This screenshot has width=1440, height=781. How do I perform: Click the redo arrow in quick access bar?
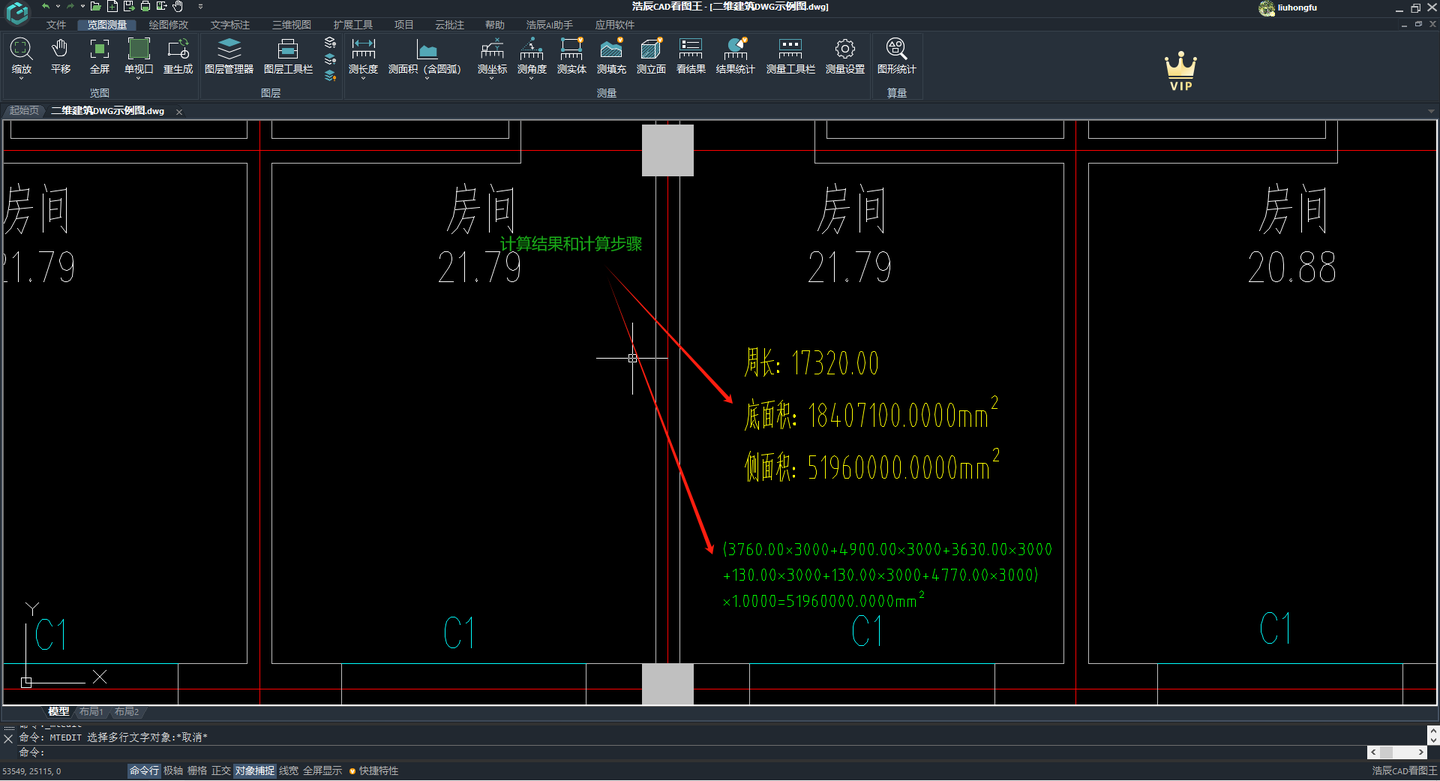coord(69,6)
